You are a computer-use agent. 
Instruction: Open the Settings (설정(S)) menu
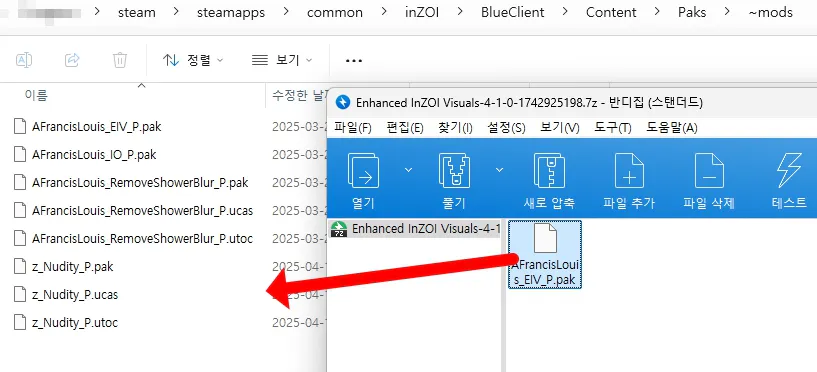point(506,128)
